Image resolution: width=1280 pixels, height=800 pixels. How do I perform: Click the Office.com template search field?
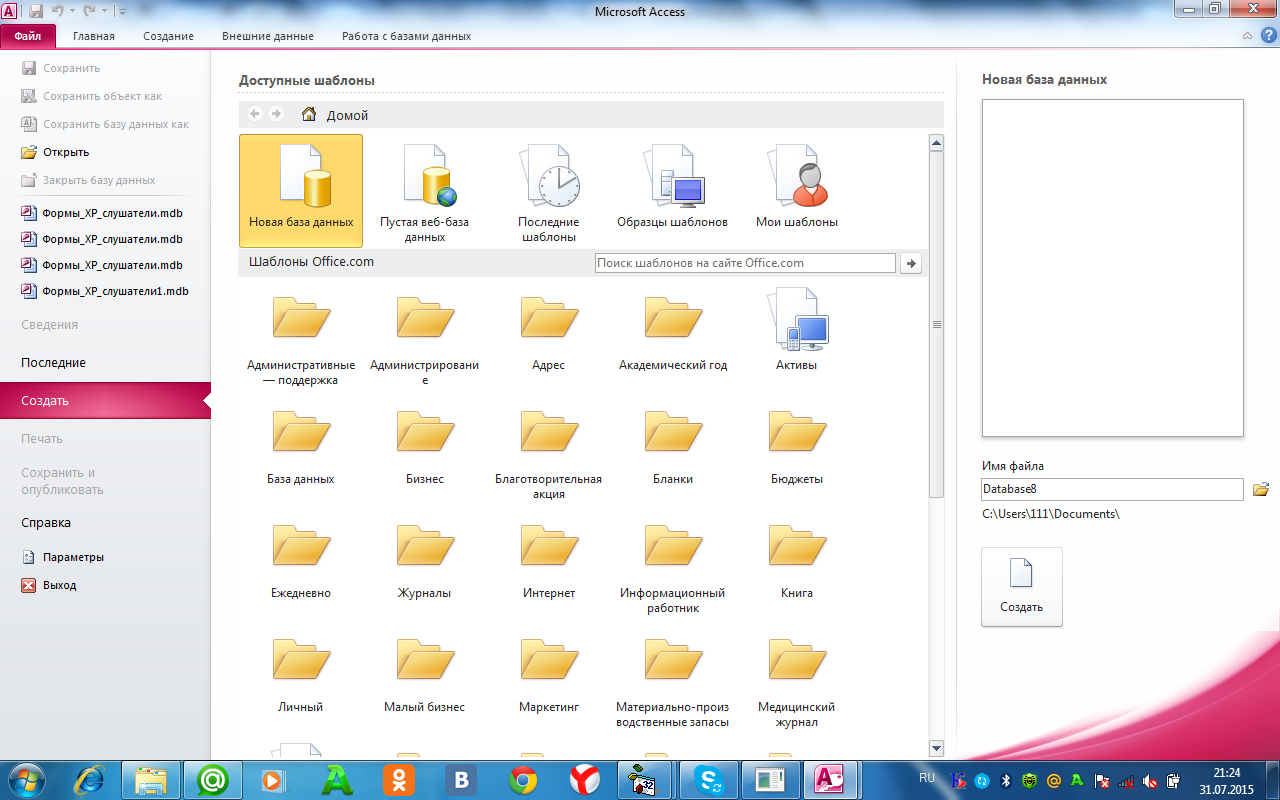click(745, 263)
